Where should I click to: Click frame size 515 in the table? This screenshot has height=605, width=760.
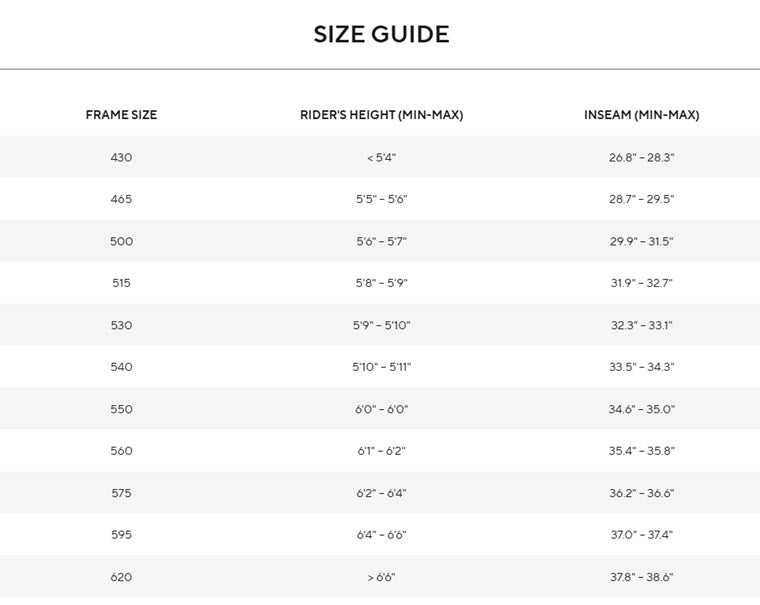121,283
